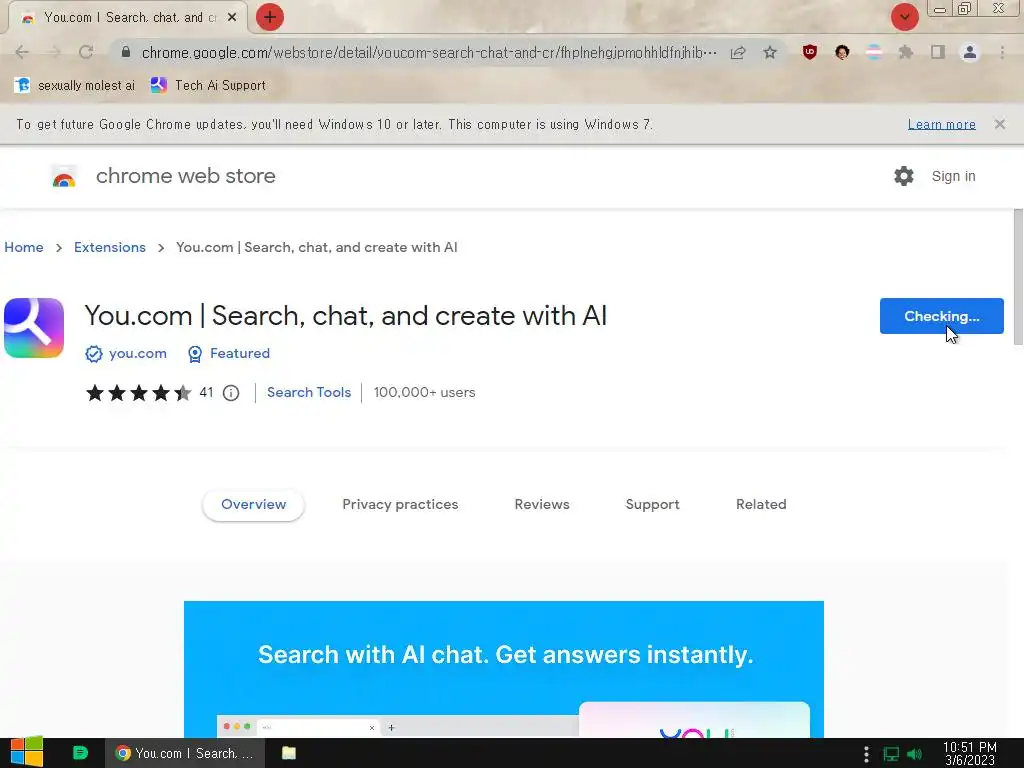Open web store settings gear

[904, 176]
